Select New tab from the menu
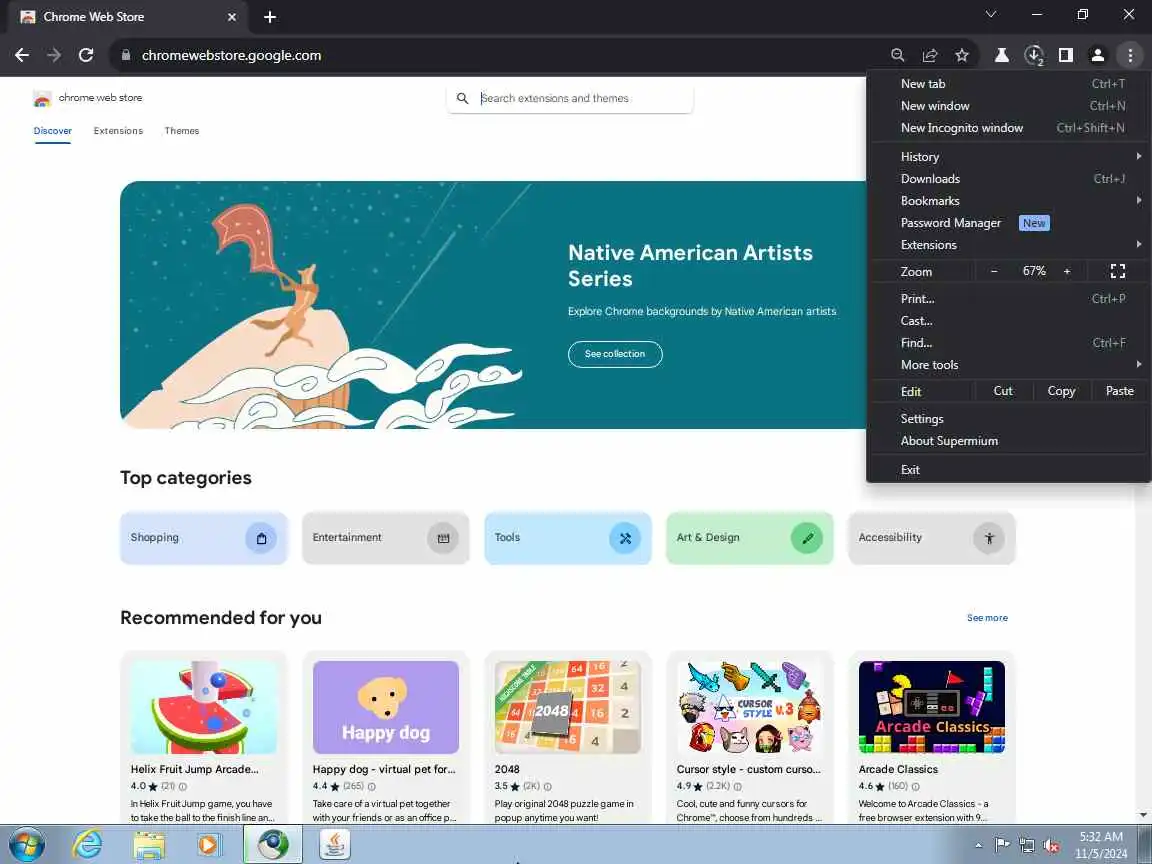This screenshot has height=864, width=1152. (1009, 84)
